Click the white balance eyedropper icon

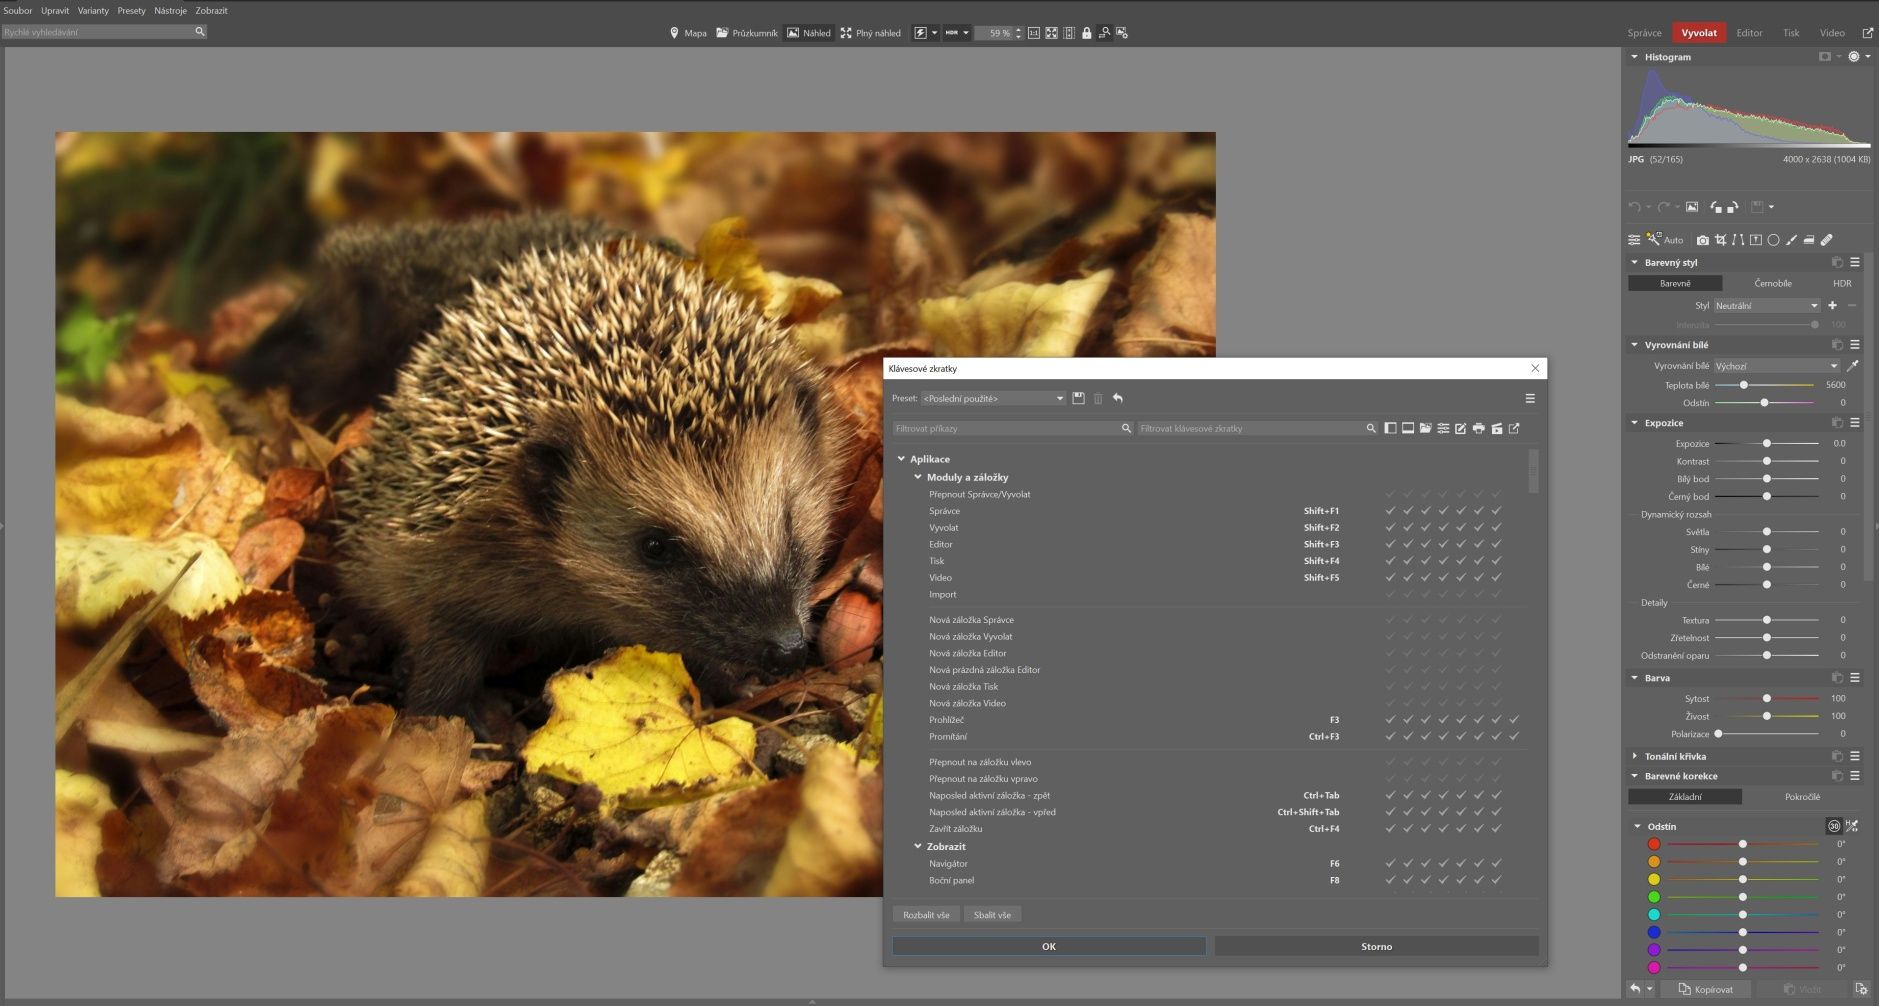click(x=1852, y=366)
